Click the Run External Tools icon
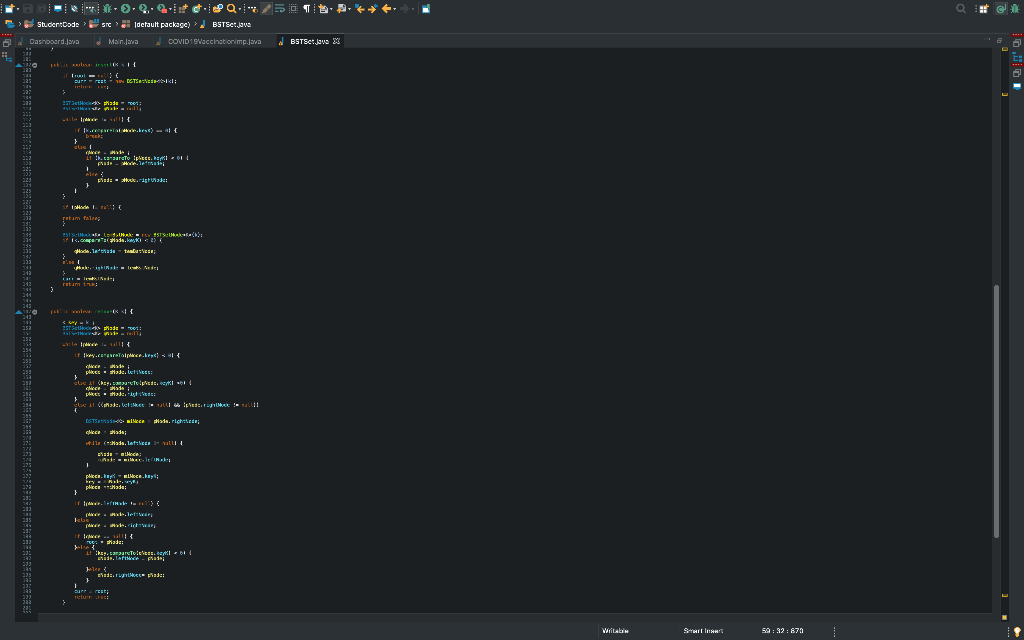1024x640 pixels. tap(161, 8)
